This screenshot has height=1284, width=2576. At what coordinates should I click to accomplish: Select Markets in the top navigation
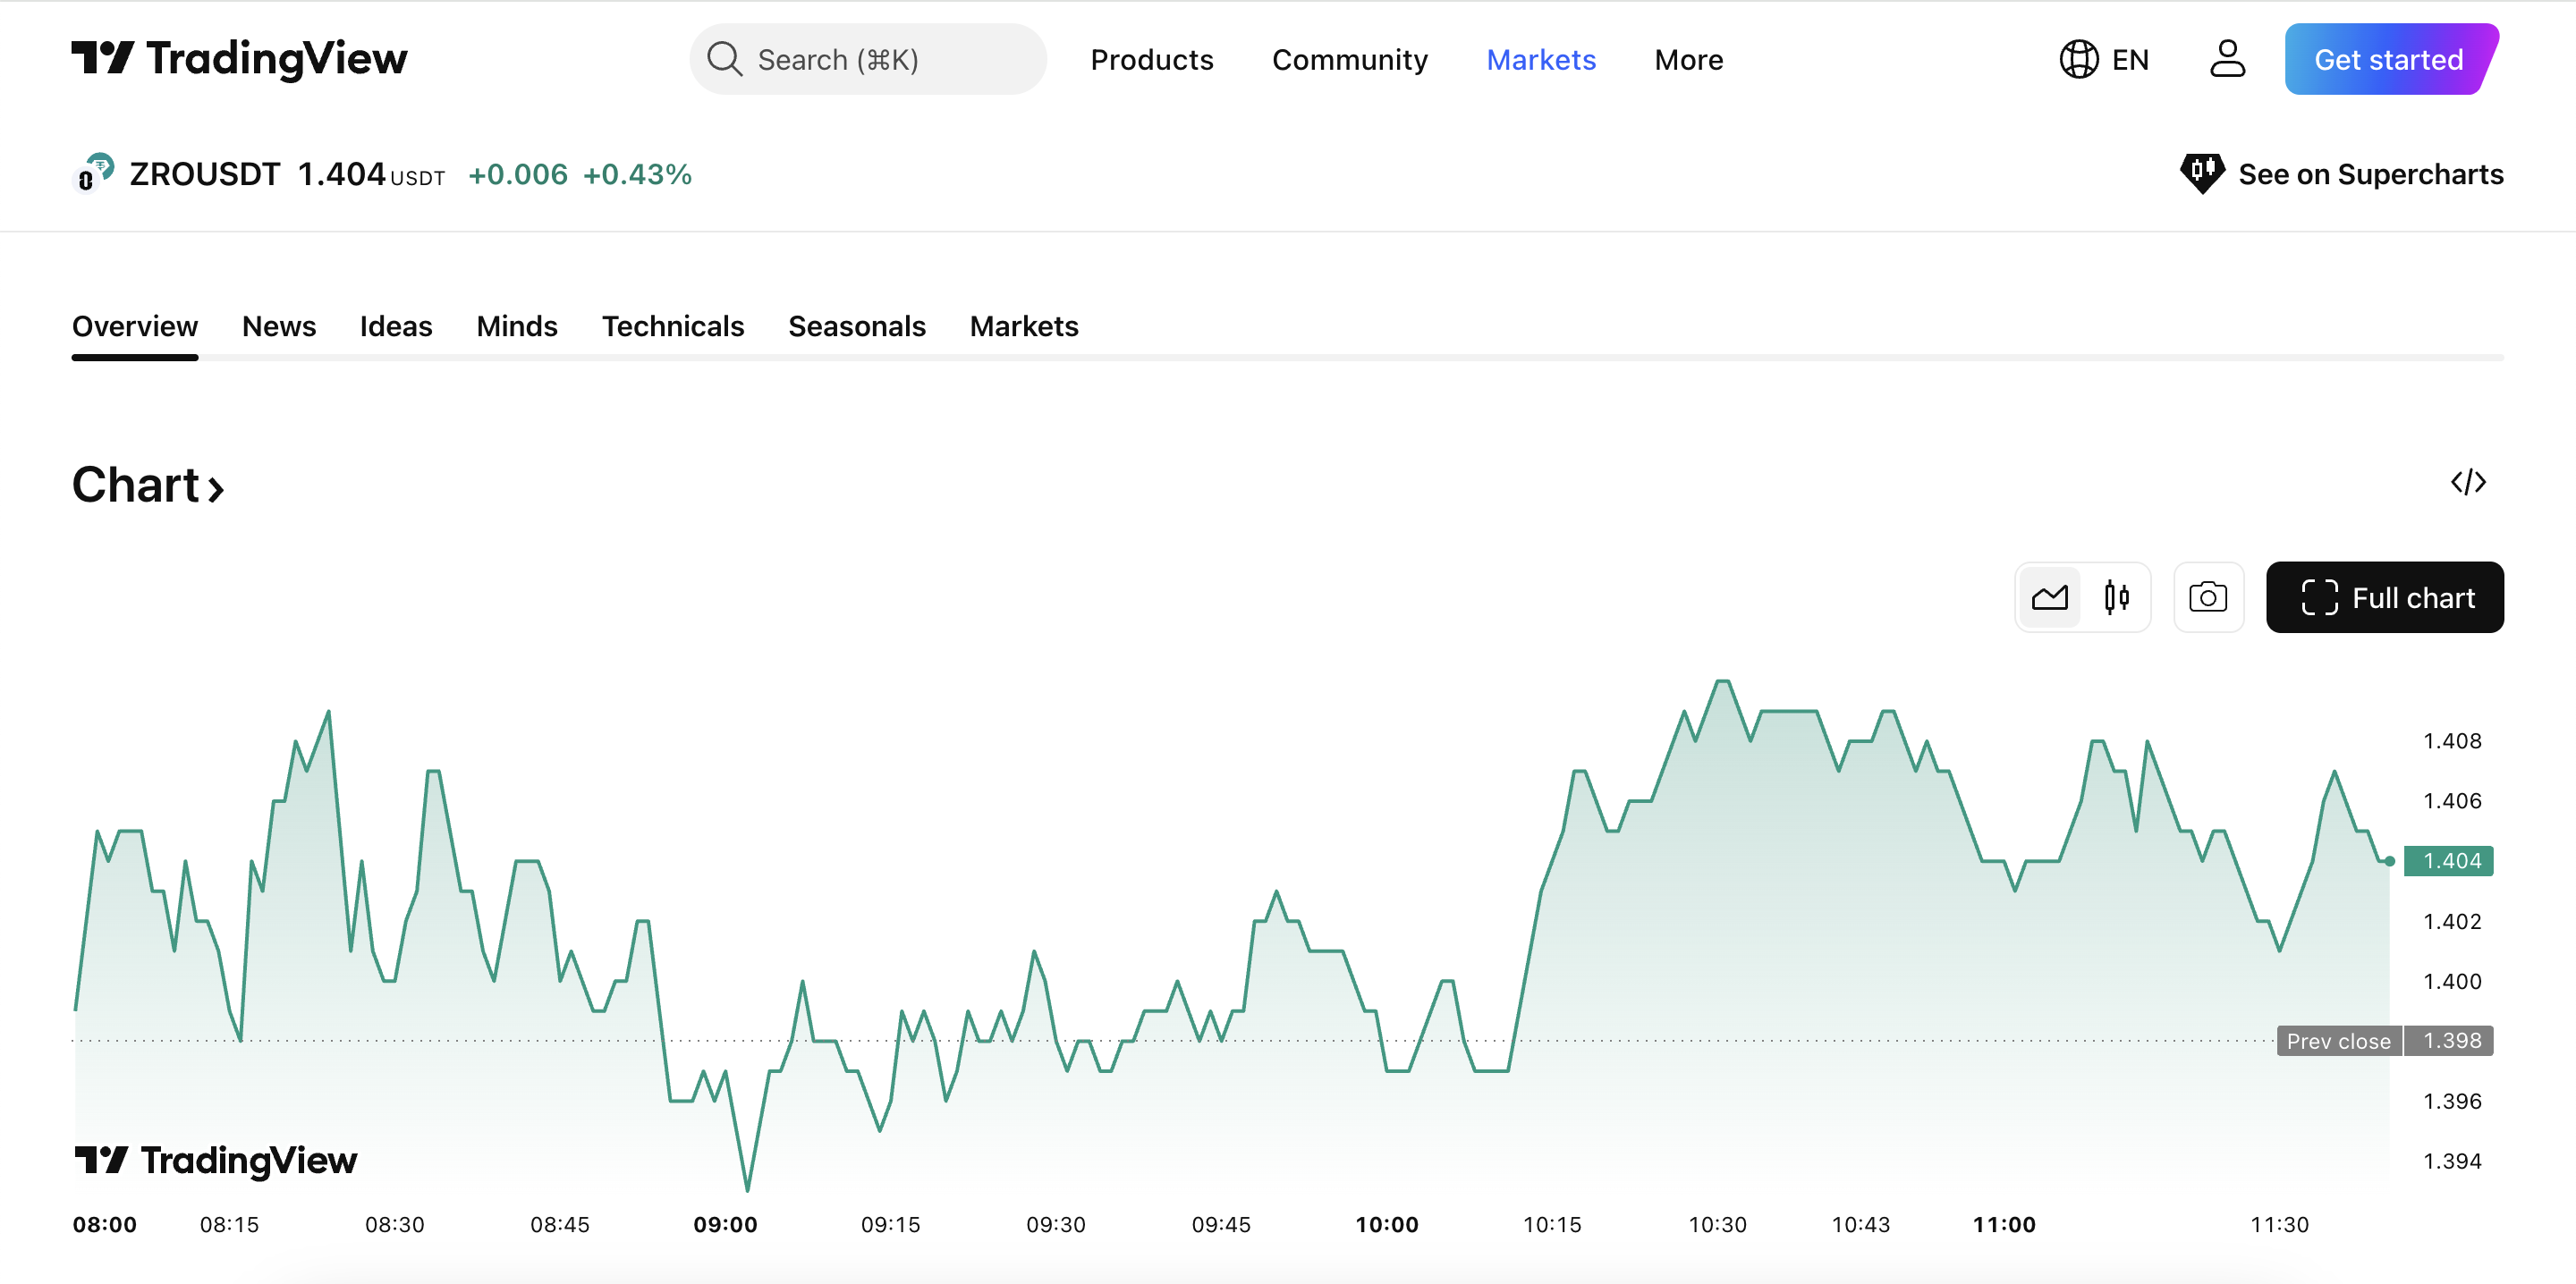(1540, 59)
